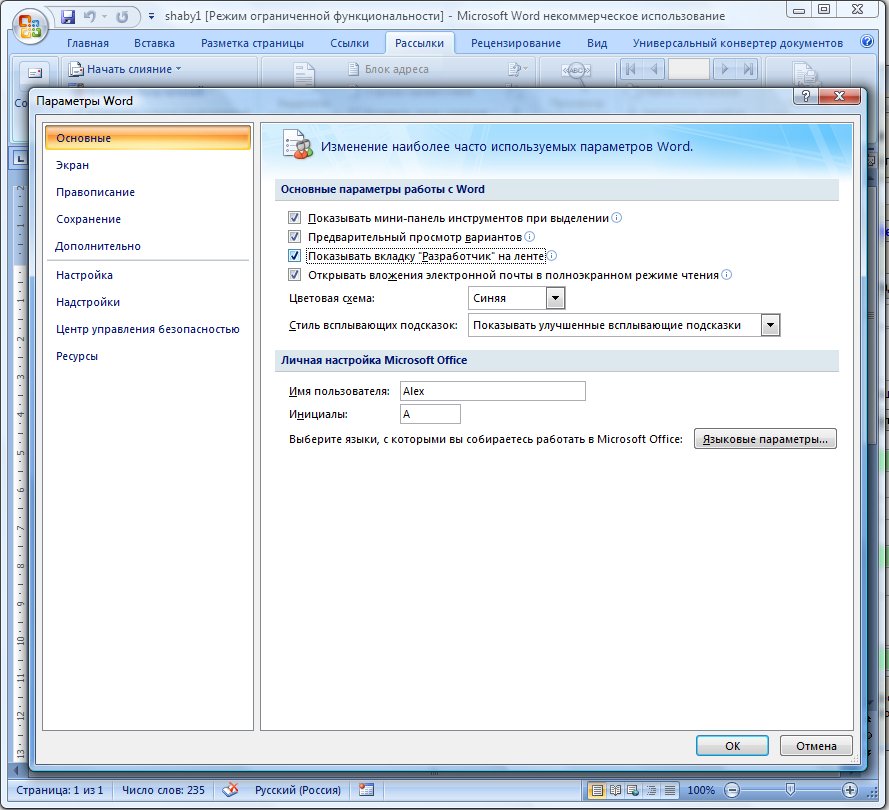Screen dimensions: 889x810
Task: Click the Envelopes icon in ribbon
Action: (35, 73)
